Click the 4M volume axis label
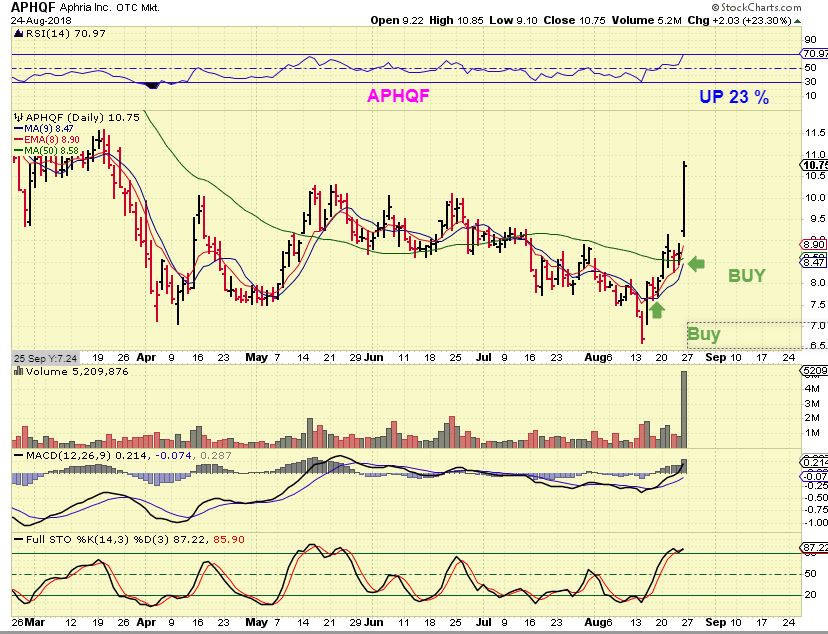 point(812,389)
